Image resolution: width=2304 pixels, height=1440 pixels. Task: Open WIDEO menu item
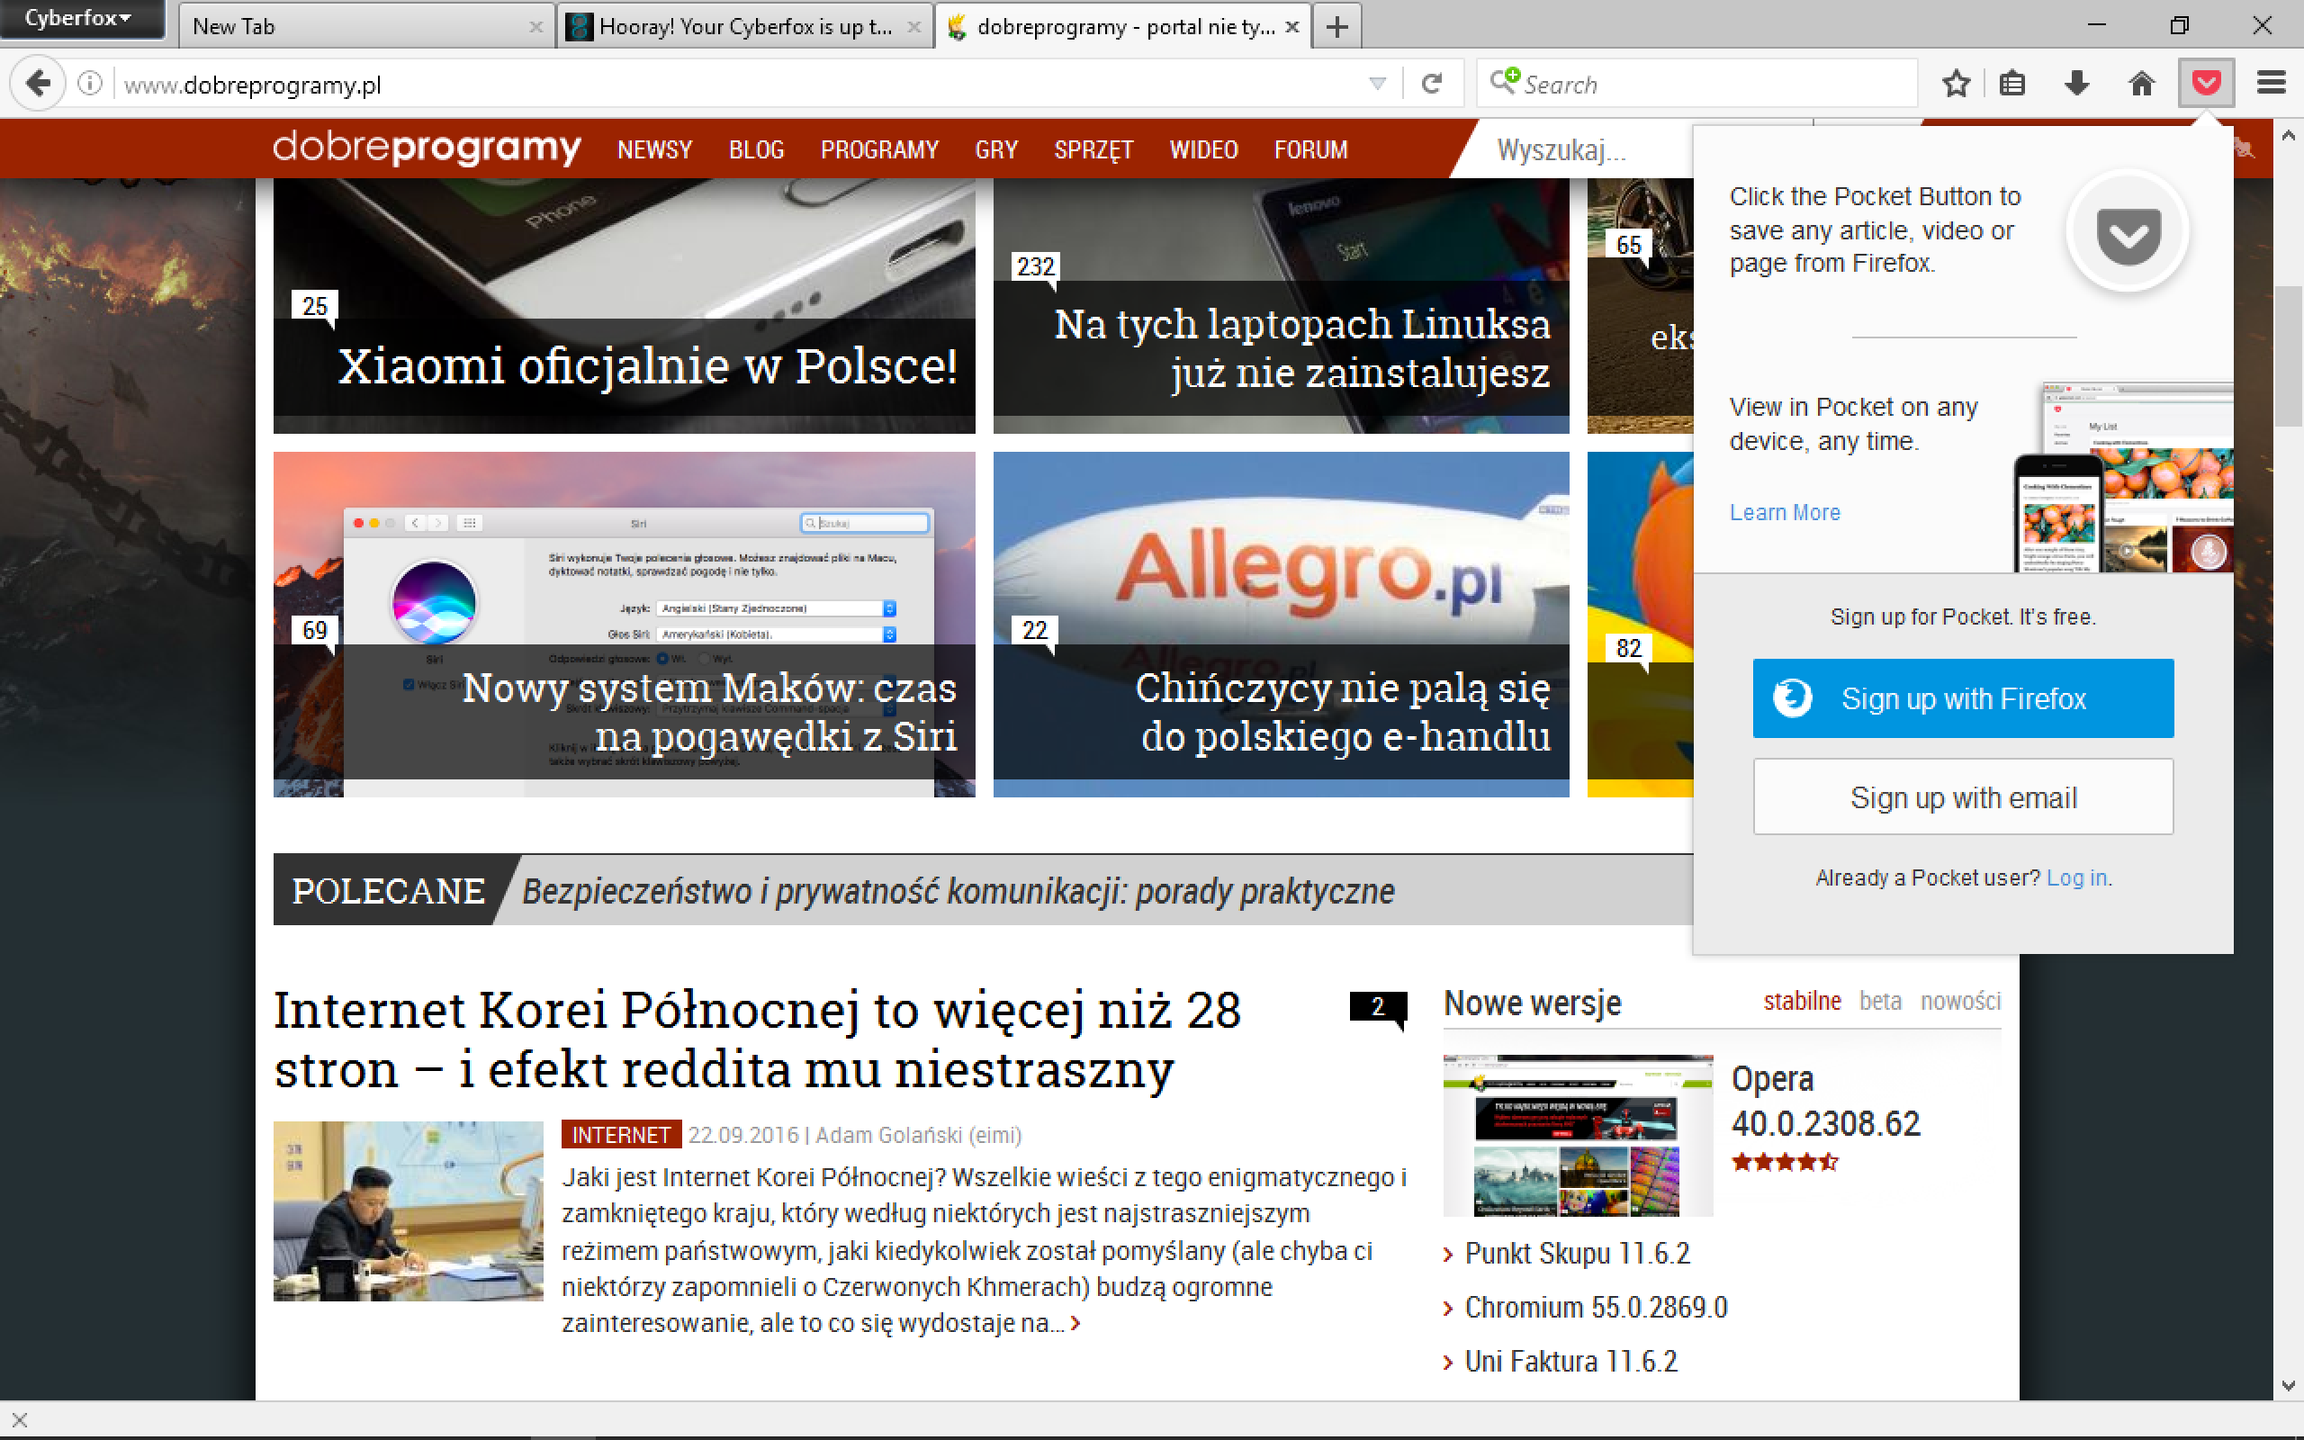point(1204,150)
